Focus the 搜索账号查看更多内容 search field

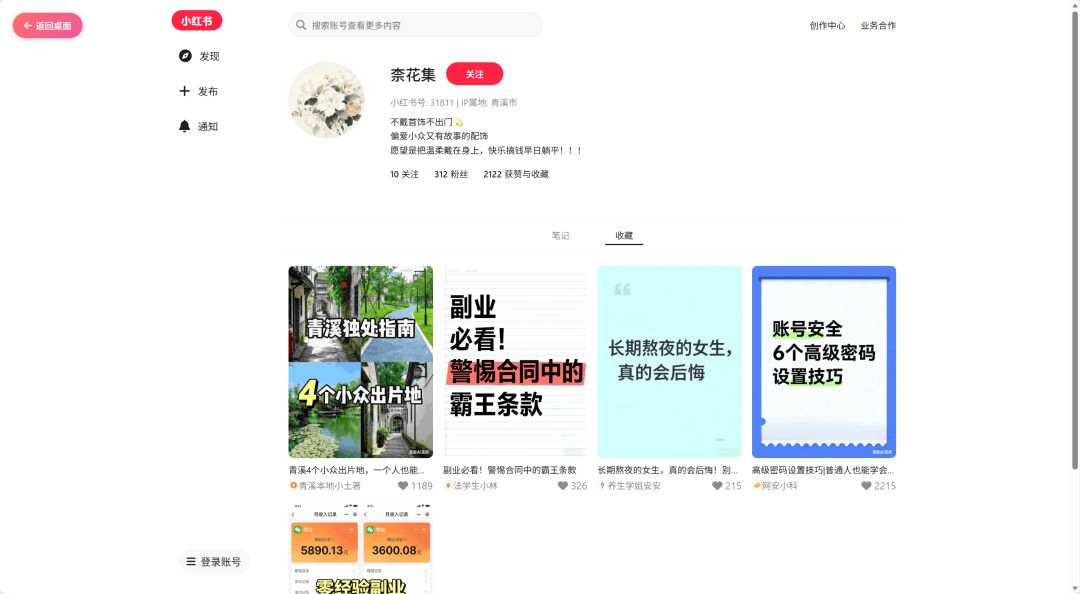[415, 25]
